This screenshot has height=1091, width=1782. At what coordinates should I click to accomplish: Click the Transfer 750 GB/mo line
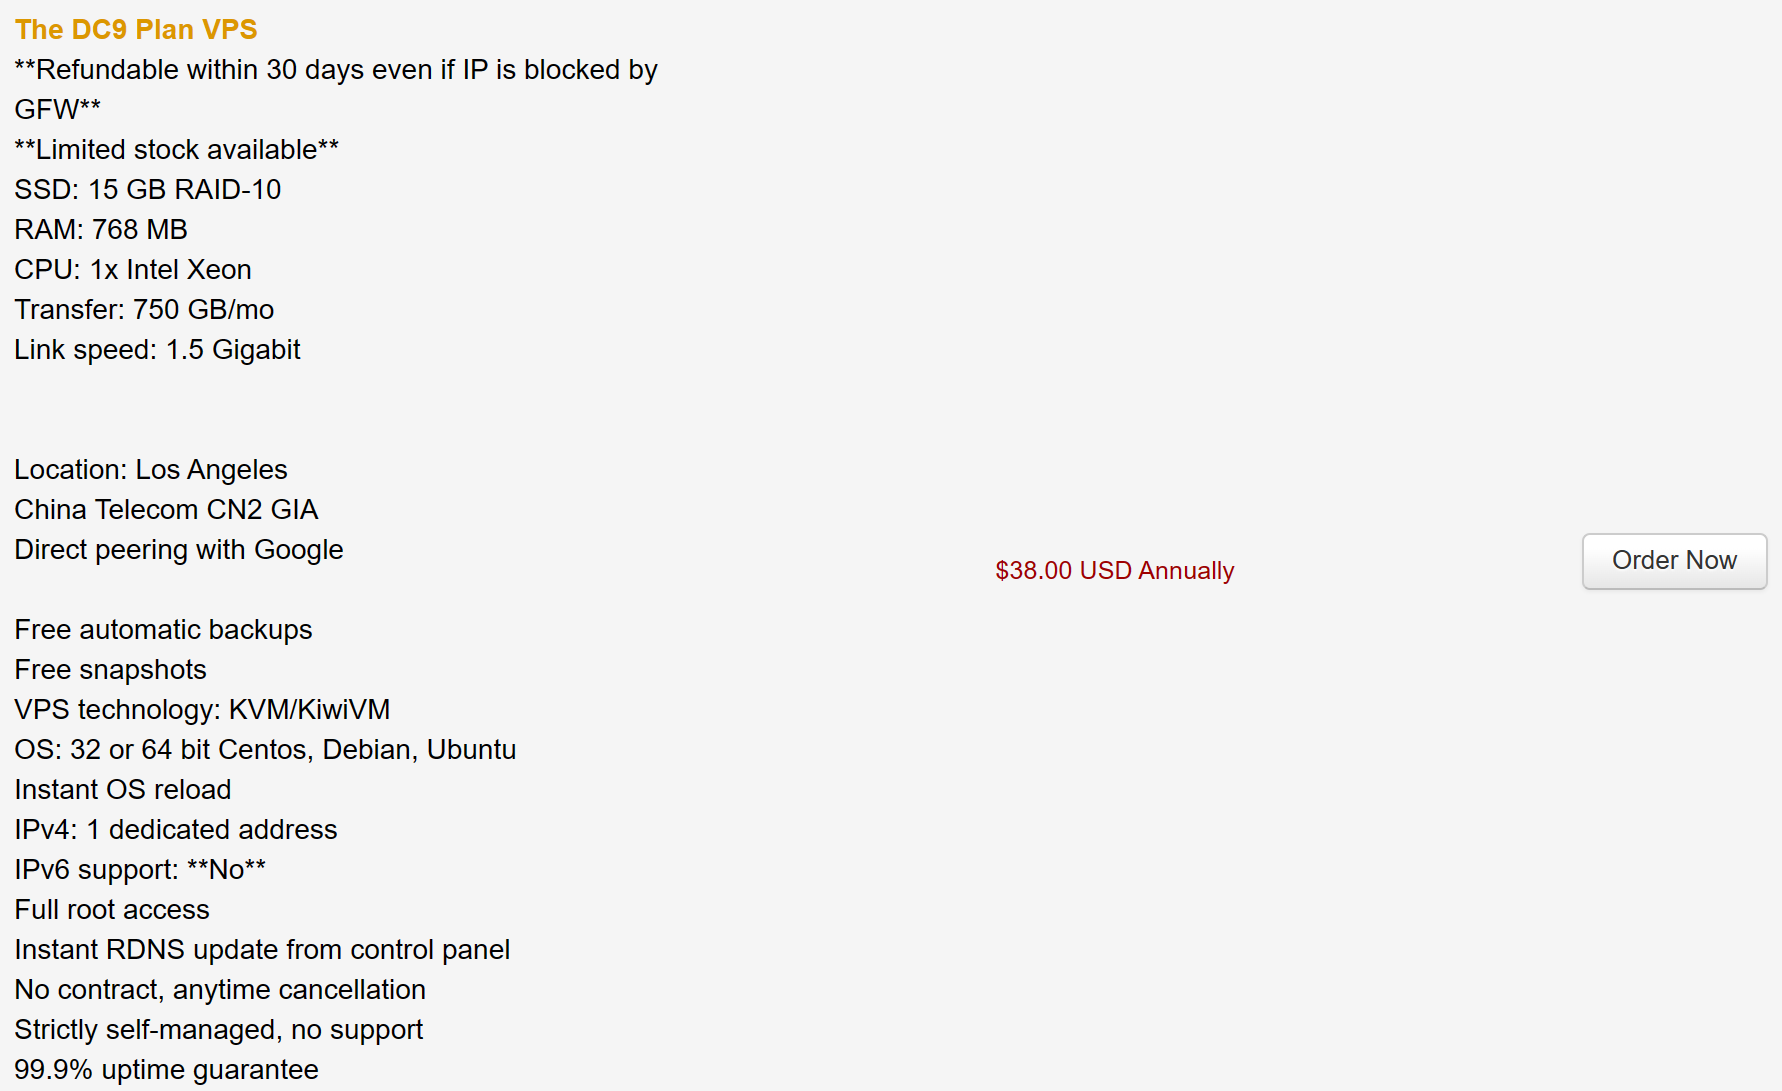pyautogui.click(x=144, y=310)
